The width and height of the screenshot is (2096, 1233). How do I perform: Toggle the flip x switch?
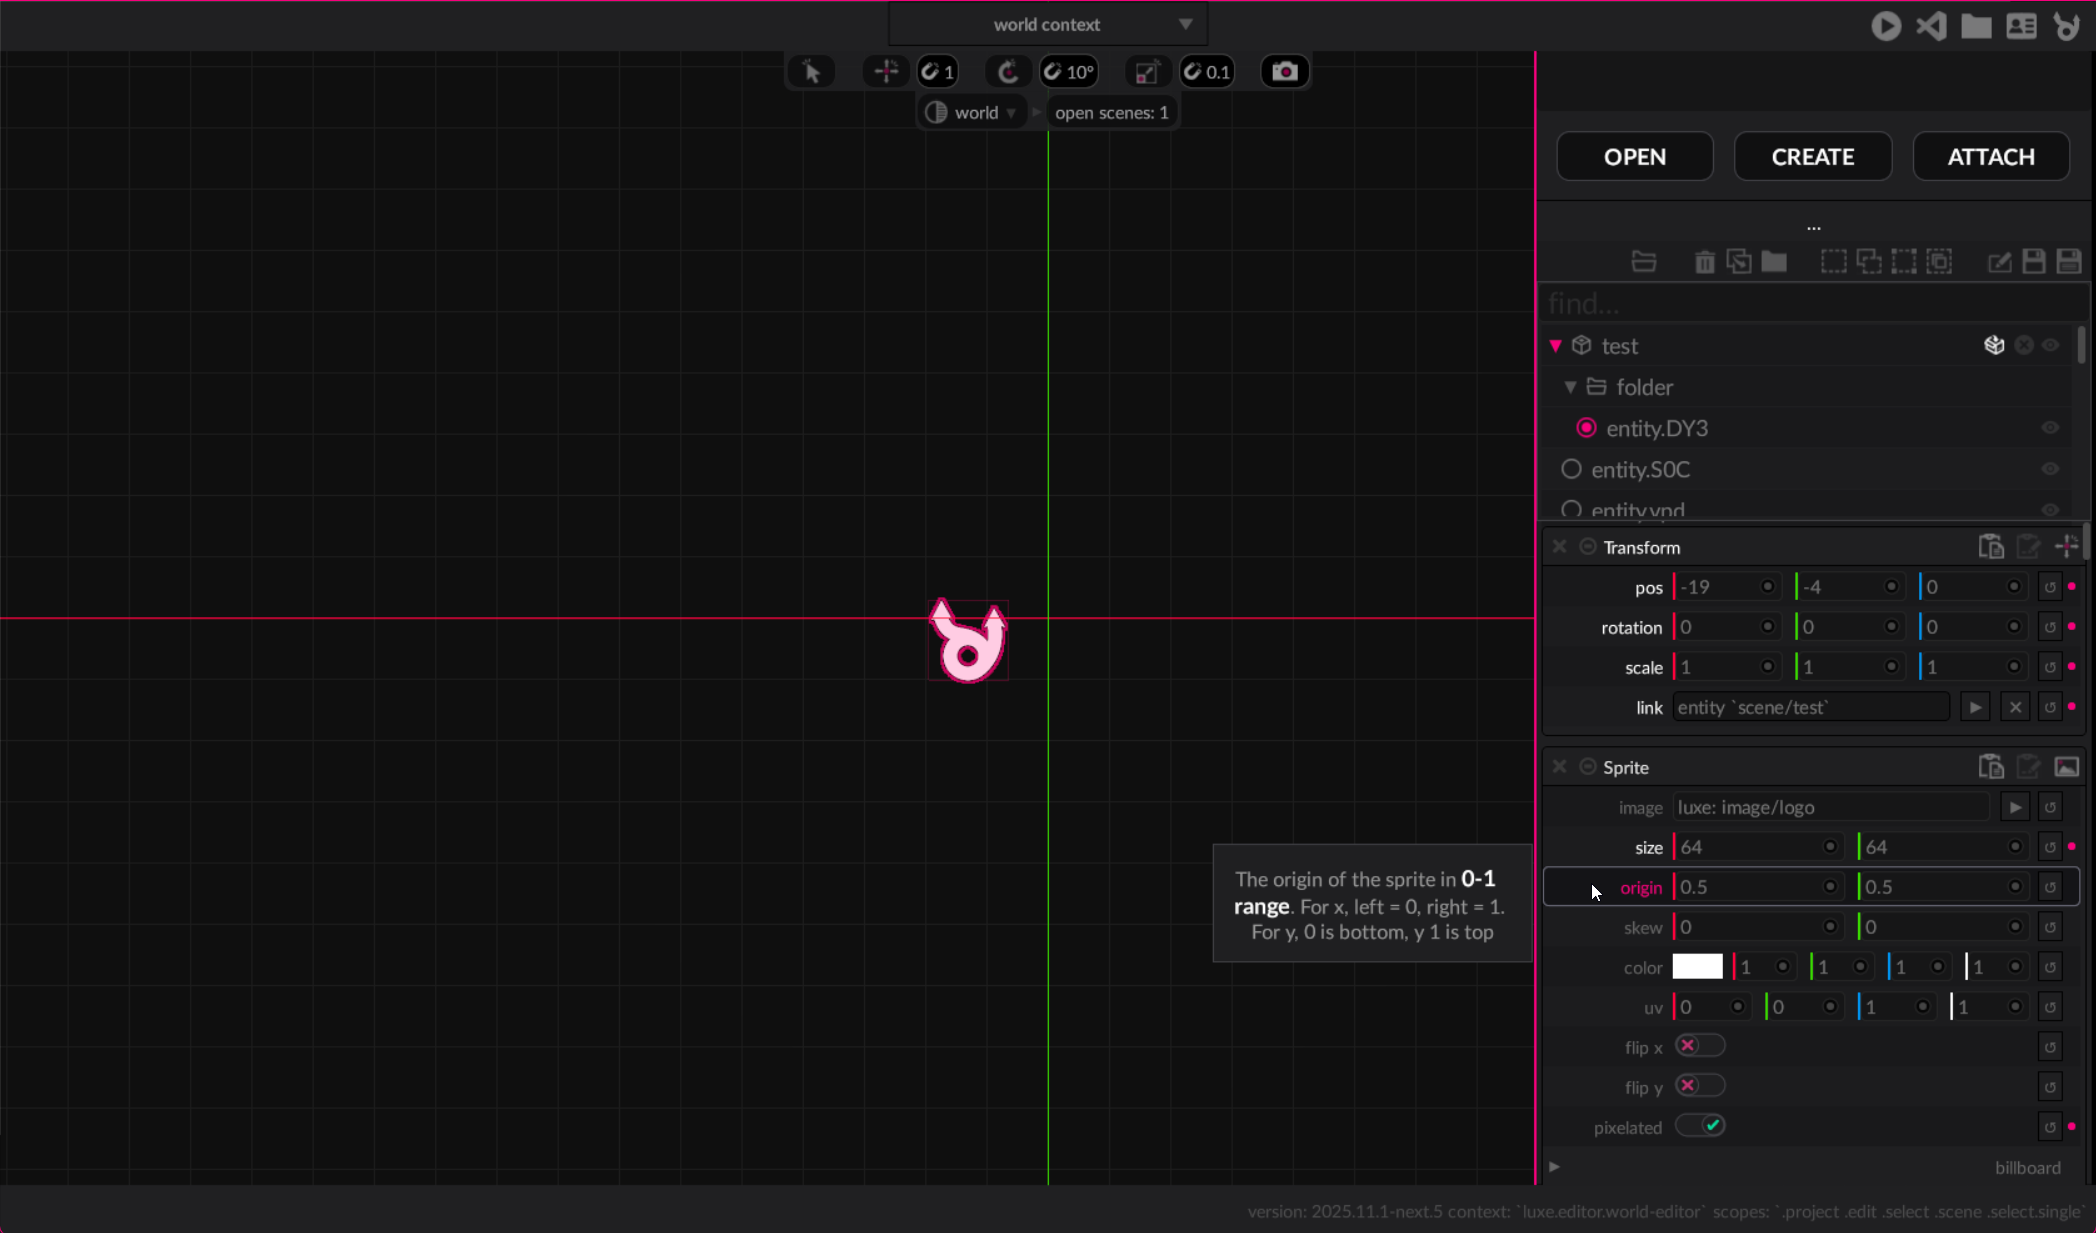(x=1699, y=1046)
